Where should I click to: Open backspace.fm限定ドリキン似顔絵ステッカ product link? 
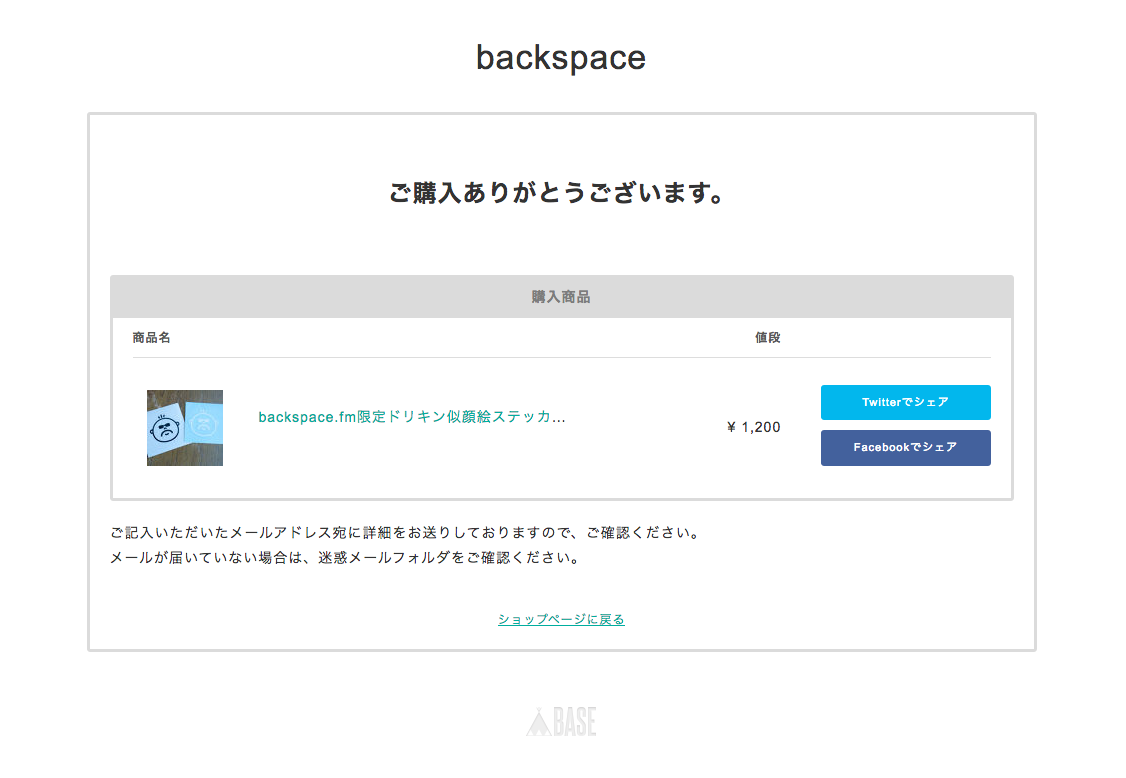(411, 417)
